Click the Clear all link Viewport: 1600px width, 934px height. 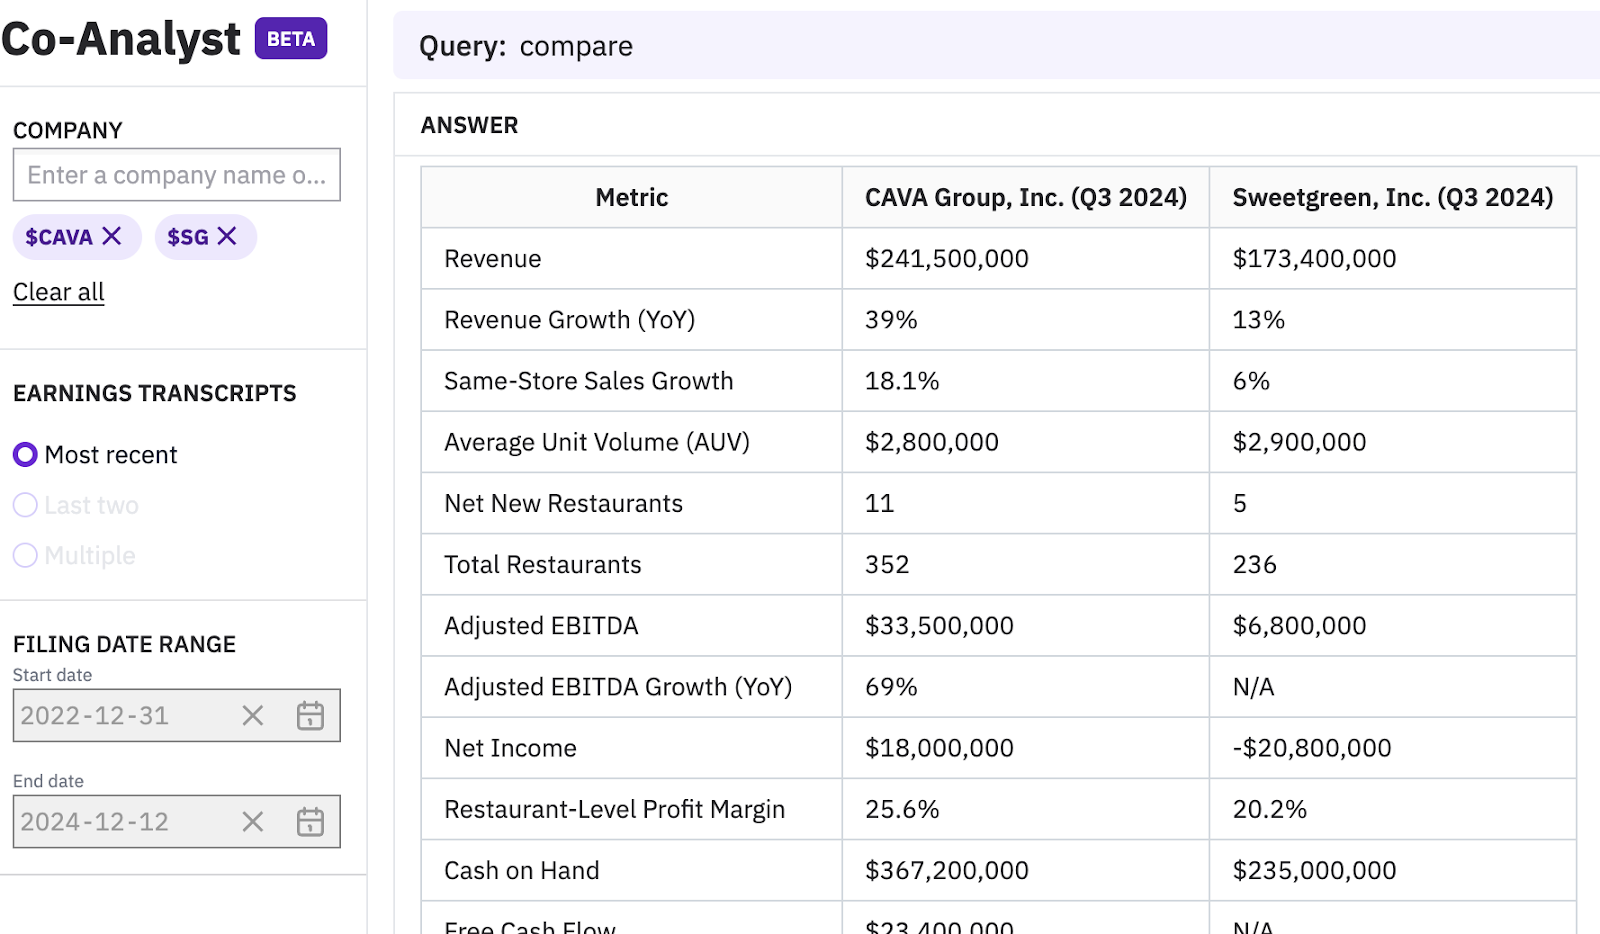pyautogui.click(x=58, y=292)
